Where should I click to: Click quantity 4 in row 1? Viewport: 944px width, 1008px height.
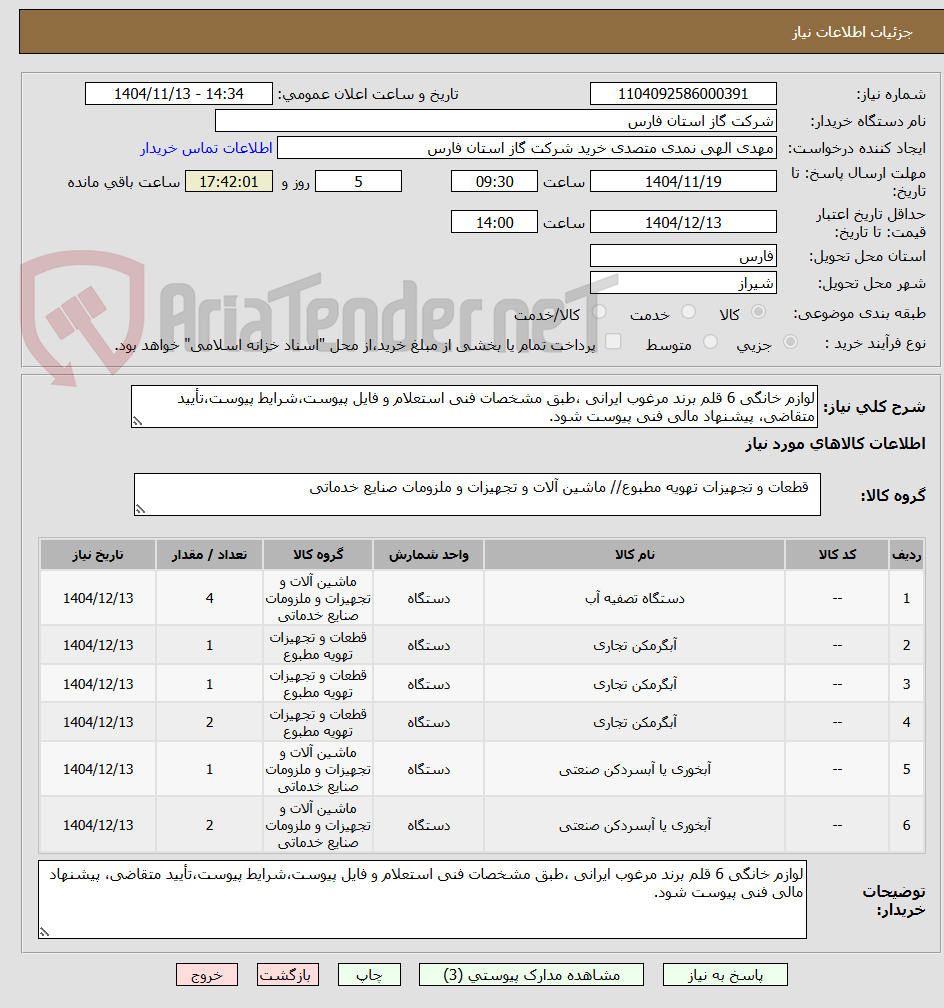tap(210, 598)
